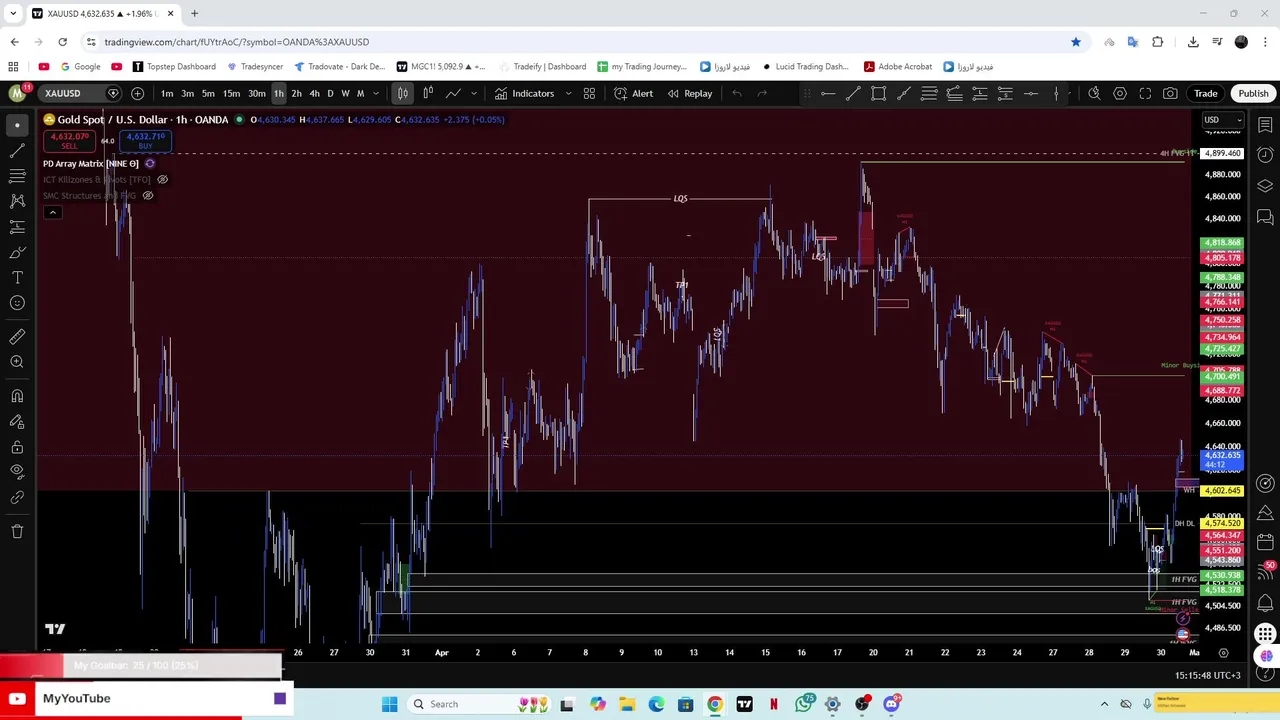
Task: Toggle magnet mode
Action: click(17, 396)
